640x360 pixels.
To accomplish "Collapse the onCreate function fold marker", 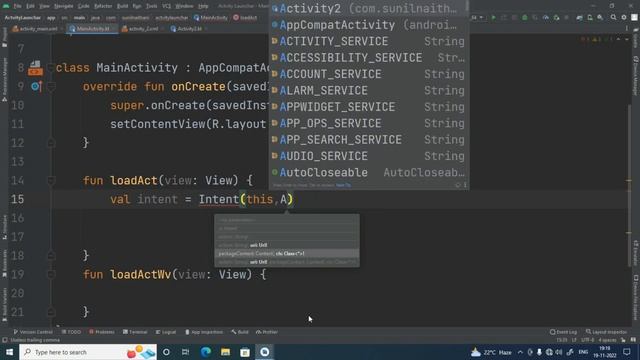I will (x=51, y=87).
